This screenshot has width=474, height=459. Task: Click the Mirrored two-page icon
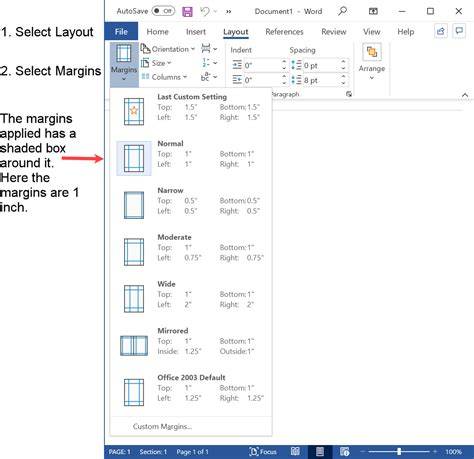134,345
